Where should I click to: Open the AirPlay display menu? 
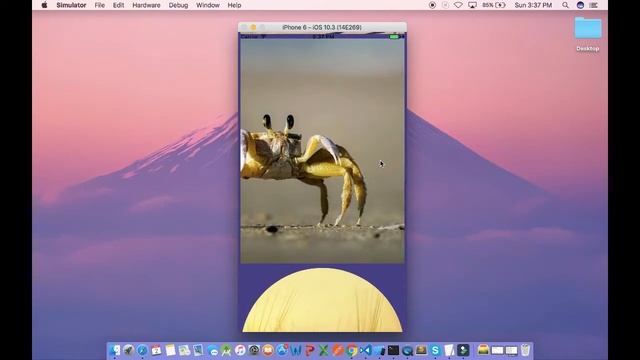click(472, 5)
